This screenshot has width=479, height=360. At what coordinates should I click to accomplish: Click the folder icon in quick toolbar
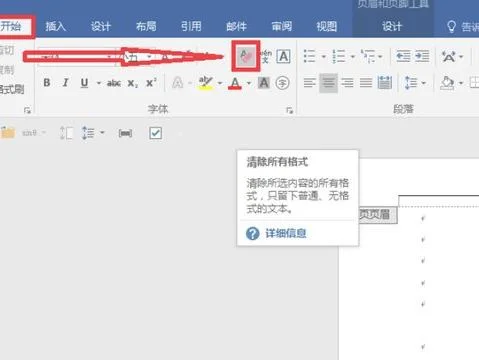8,133
